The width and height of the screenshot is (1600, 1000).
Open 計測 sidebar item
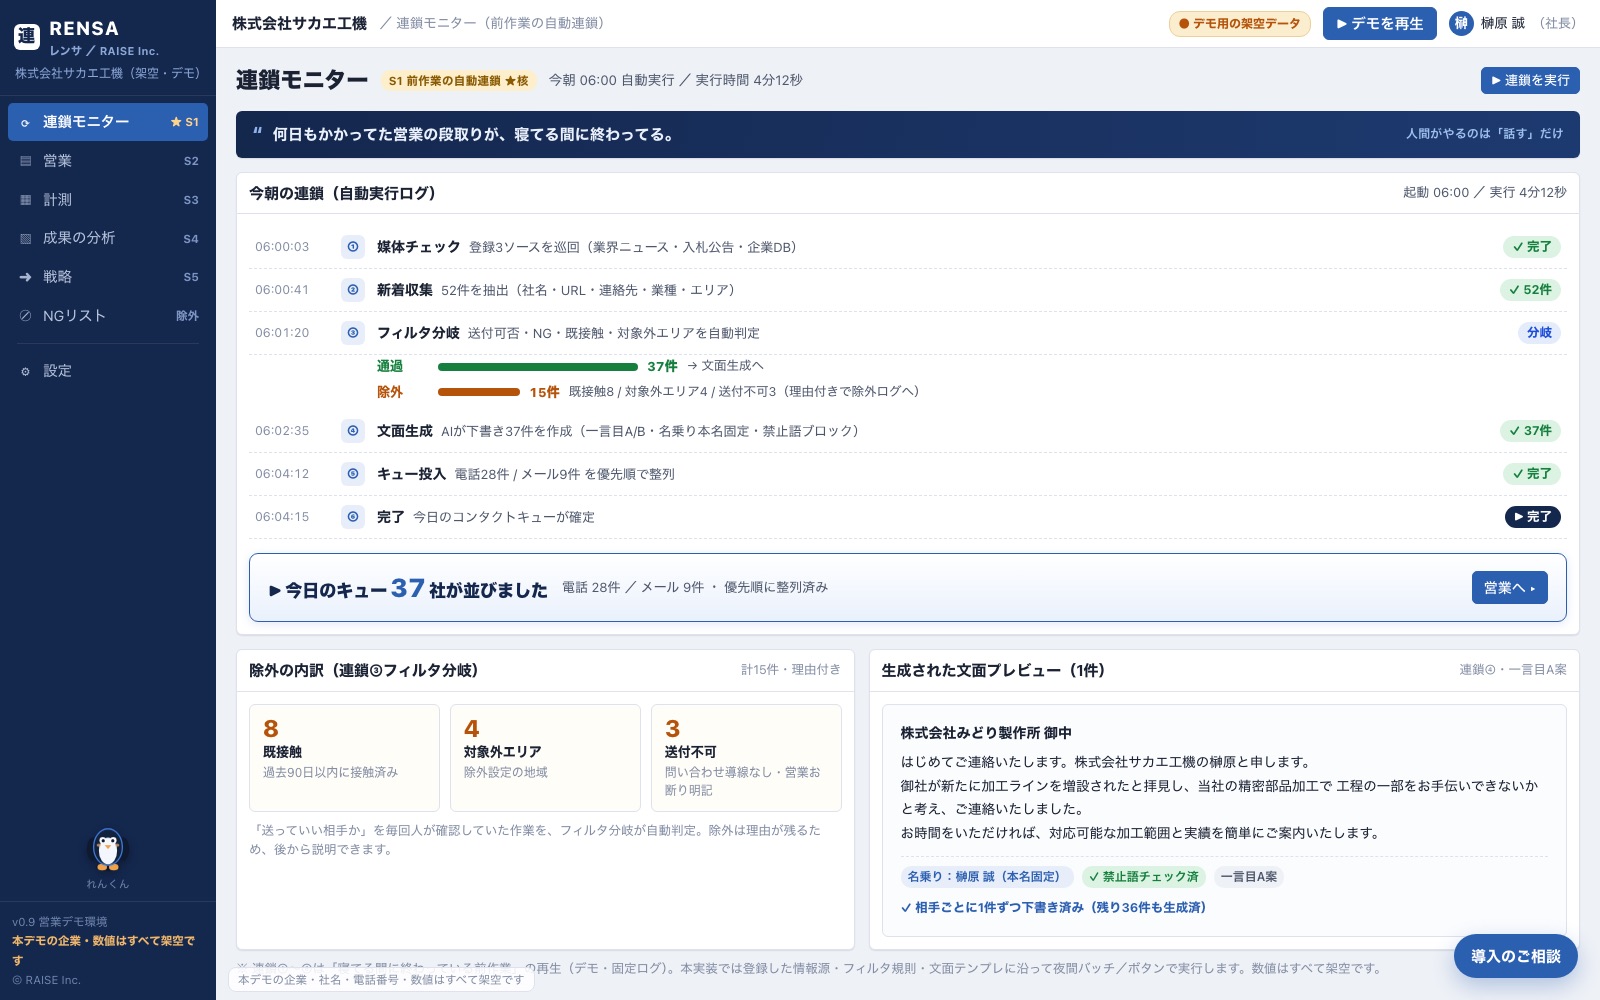(108, 200)
